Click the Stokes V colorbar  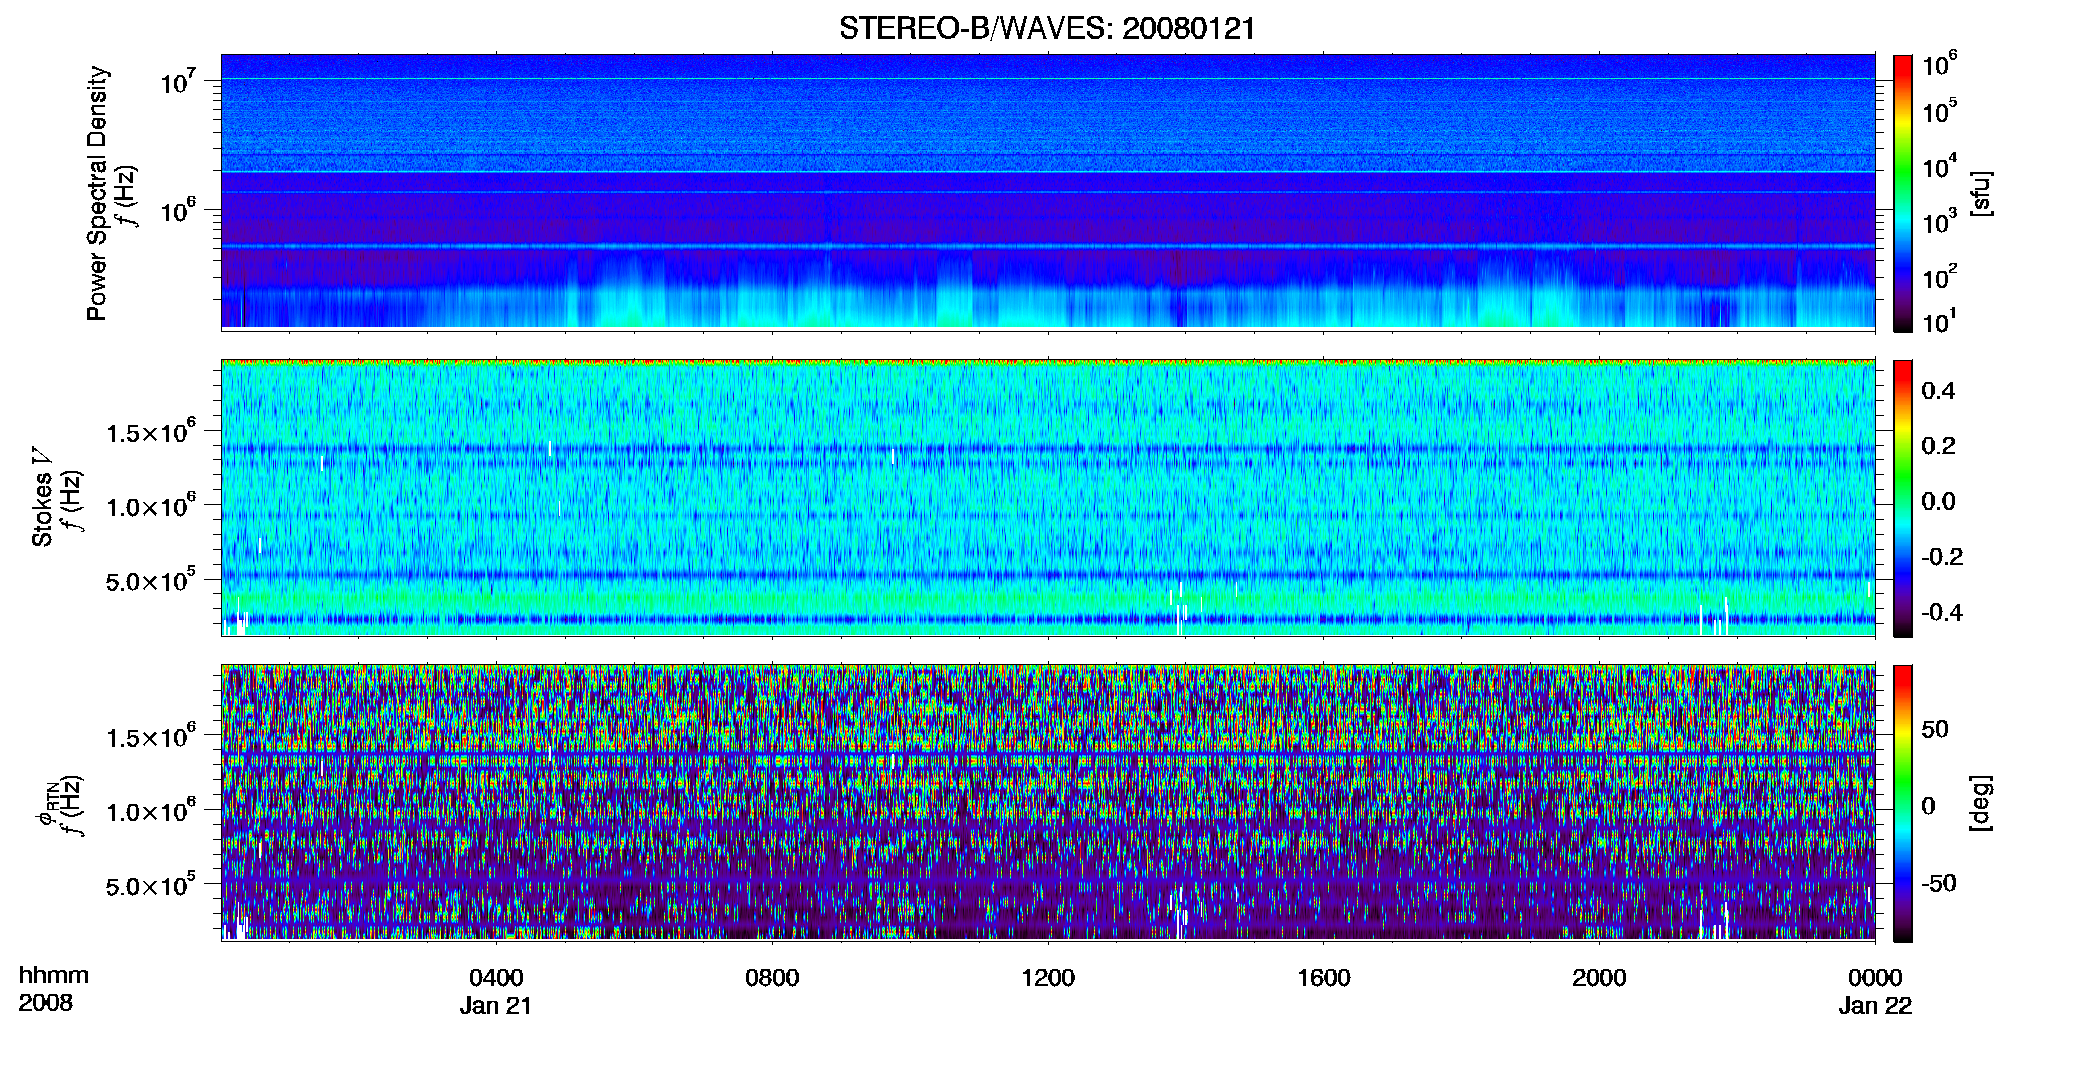[x=1903, y=498]
